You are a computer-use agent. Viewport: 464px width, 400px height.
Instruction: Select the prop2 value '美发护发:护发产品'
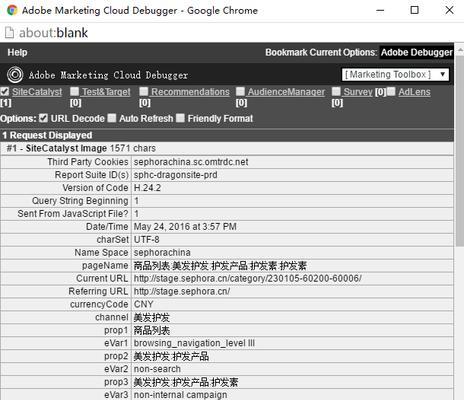click(171, 356)
